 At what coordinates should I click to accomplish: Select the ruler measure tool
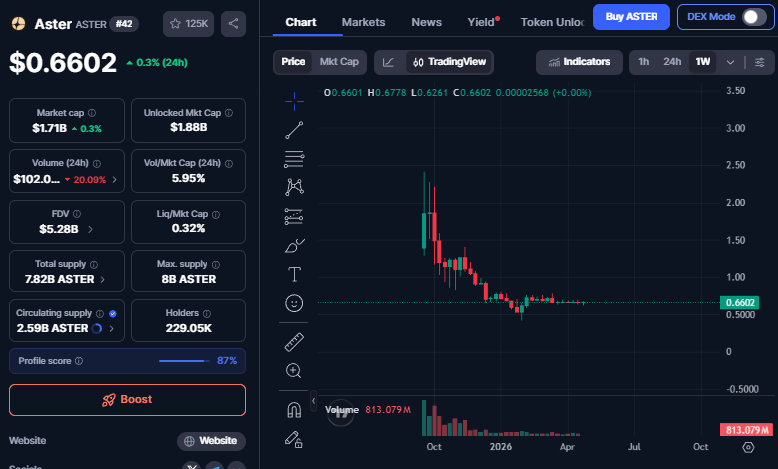294,342
